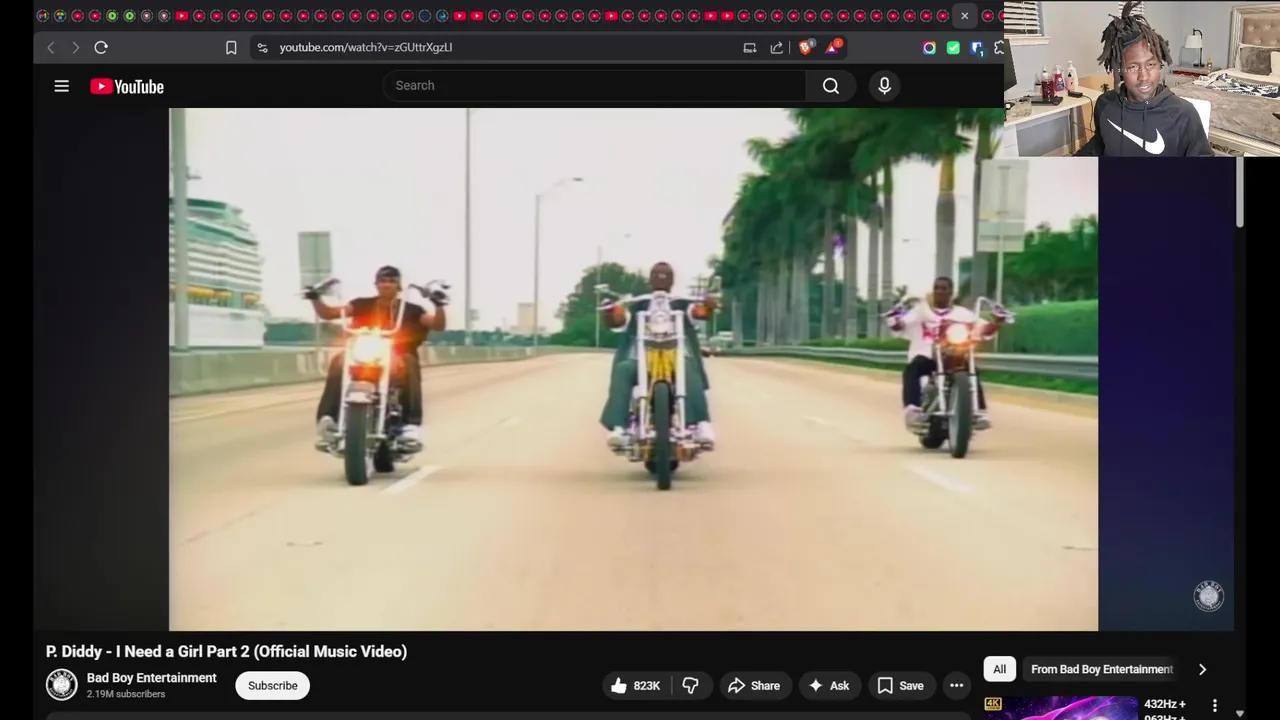The width and height of the screenshot is (1280, 720).
Task: Dislike the video with thumbs down
Action: coord(690,685)
